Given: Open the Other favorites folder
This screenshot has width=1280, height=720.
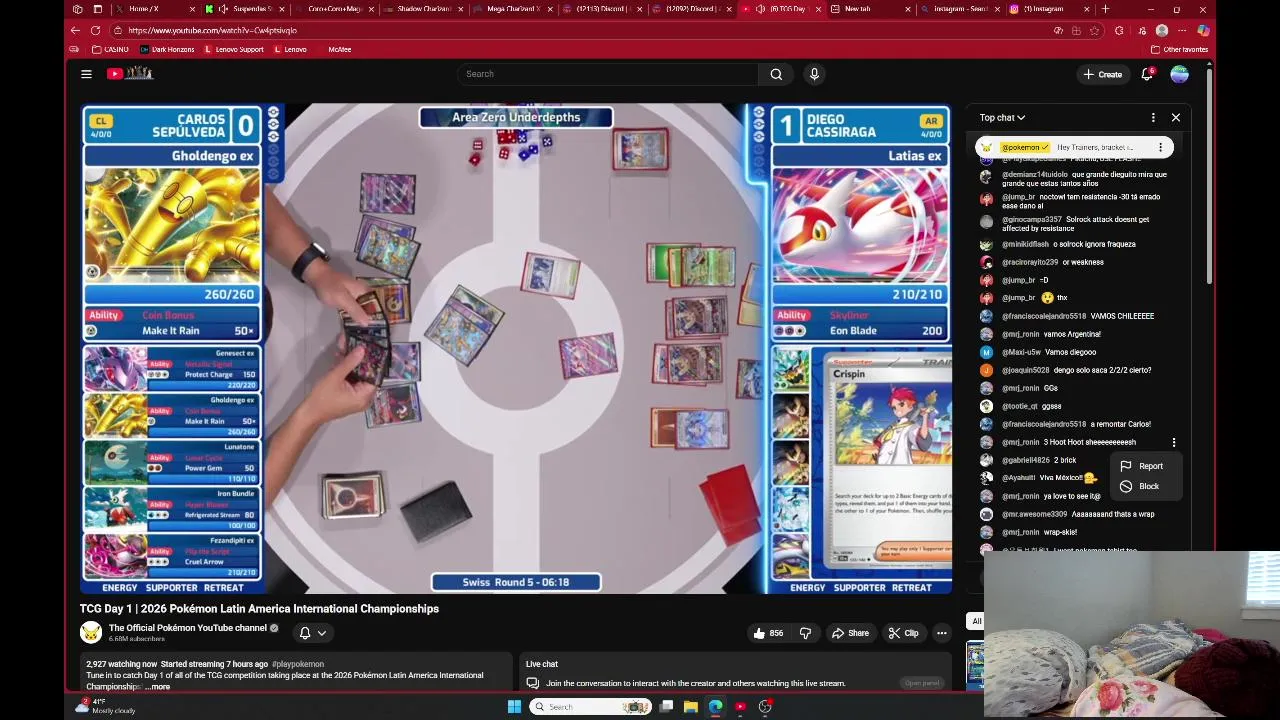Looking at the screenshot, I should 1180,49.
